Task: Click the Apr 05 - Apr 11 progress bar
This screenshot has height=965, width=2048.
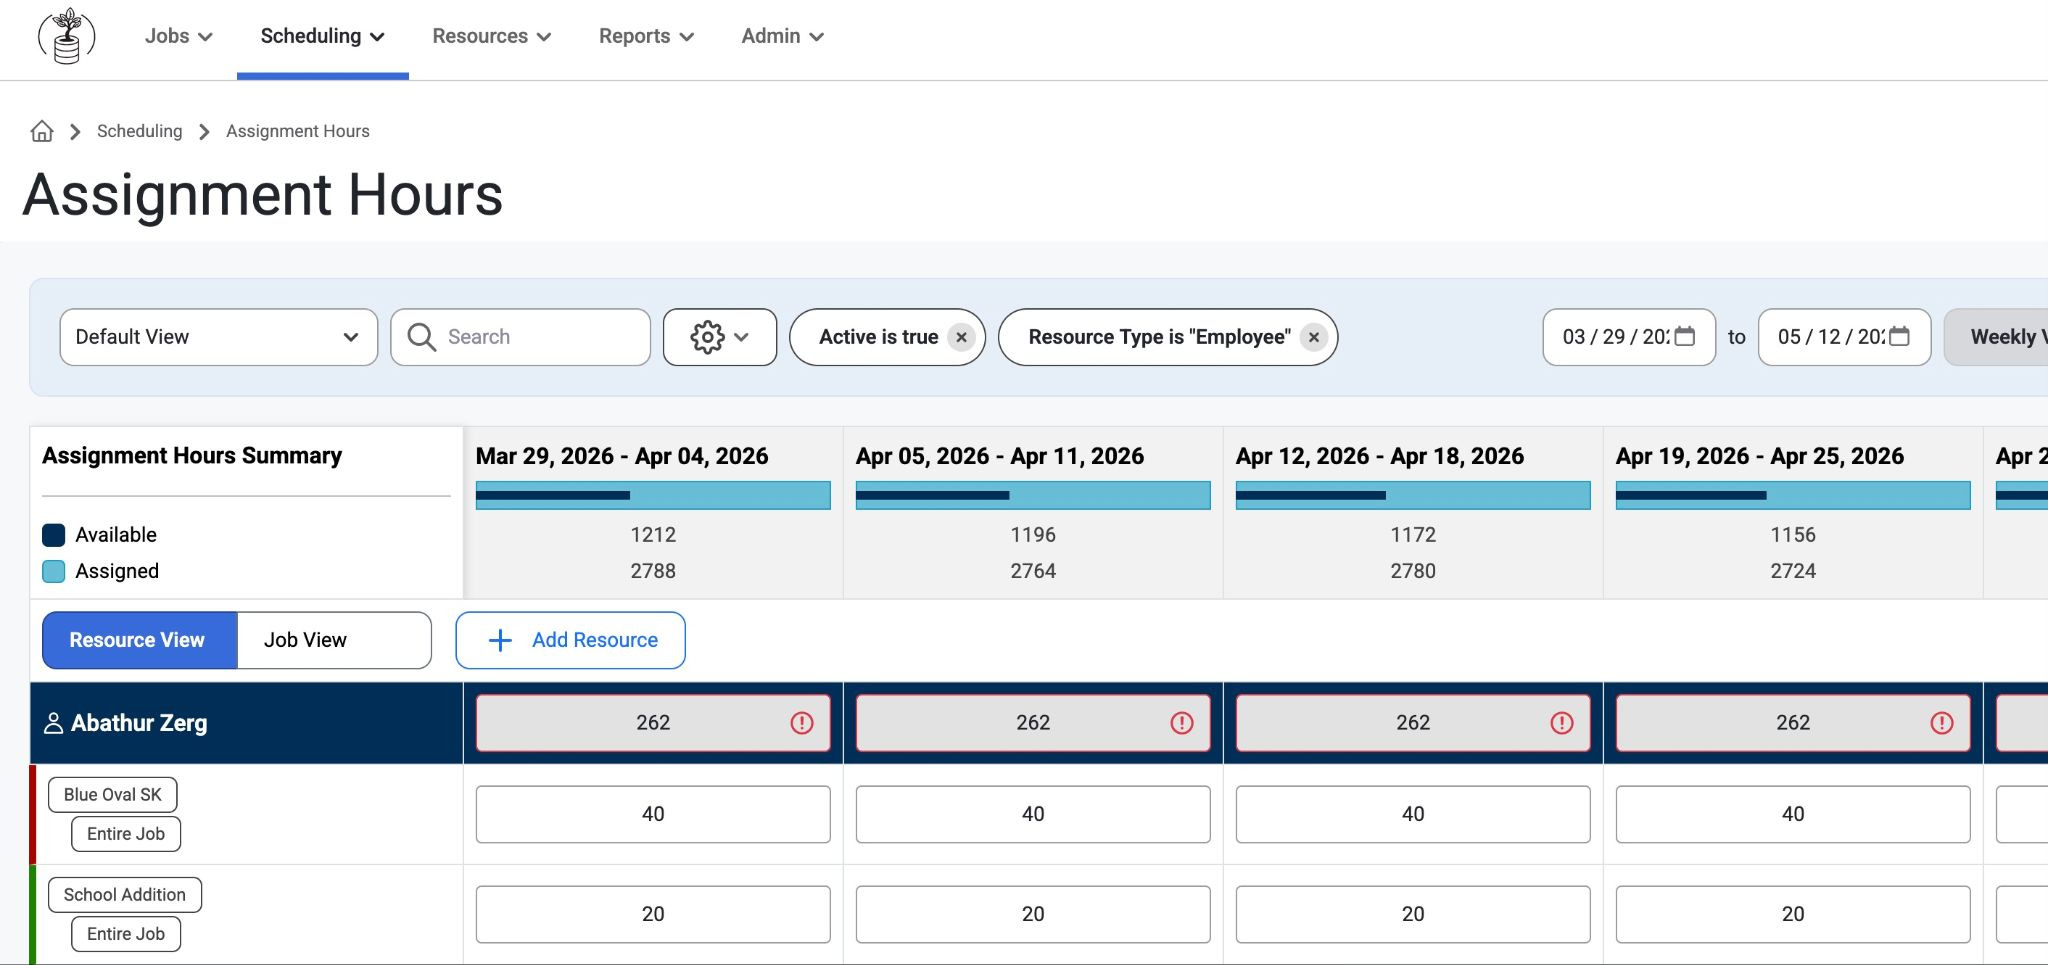Action: pyautogui.click(x=1033, y=495)
